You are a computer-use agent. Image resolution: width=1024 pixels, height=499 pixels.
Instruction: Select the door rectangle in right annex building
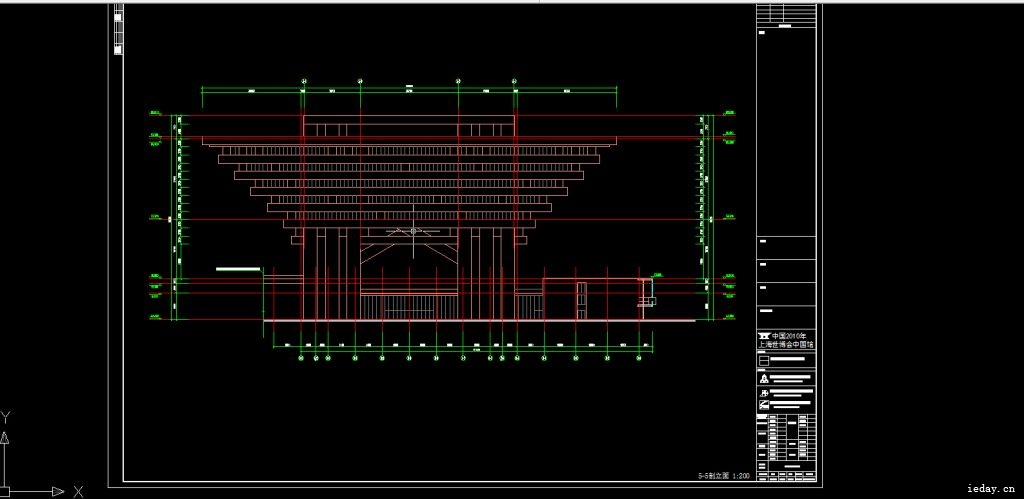pos(581,300)
